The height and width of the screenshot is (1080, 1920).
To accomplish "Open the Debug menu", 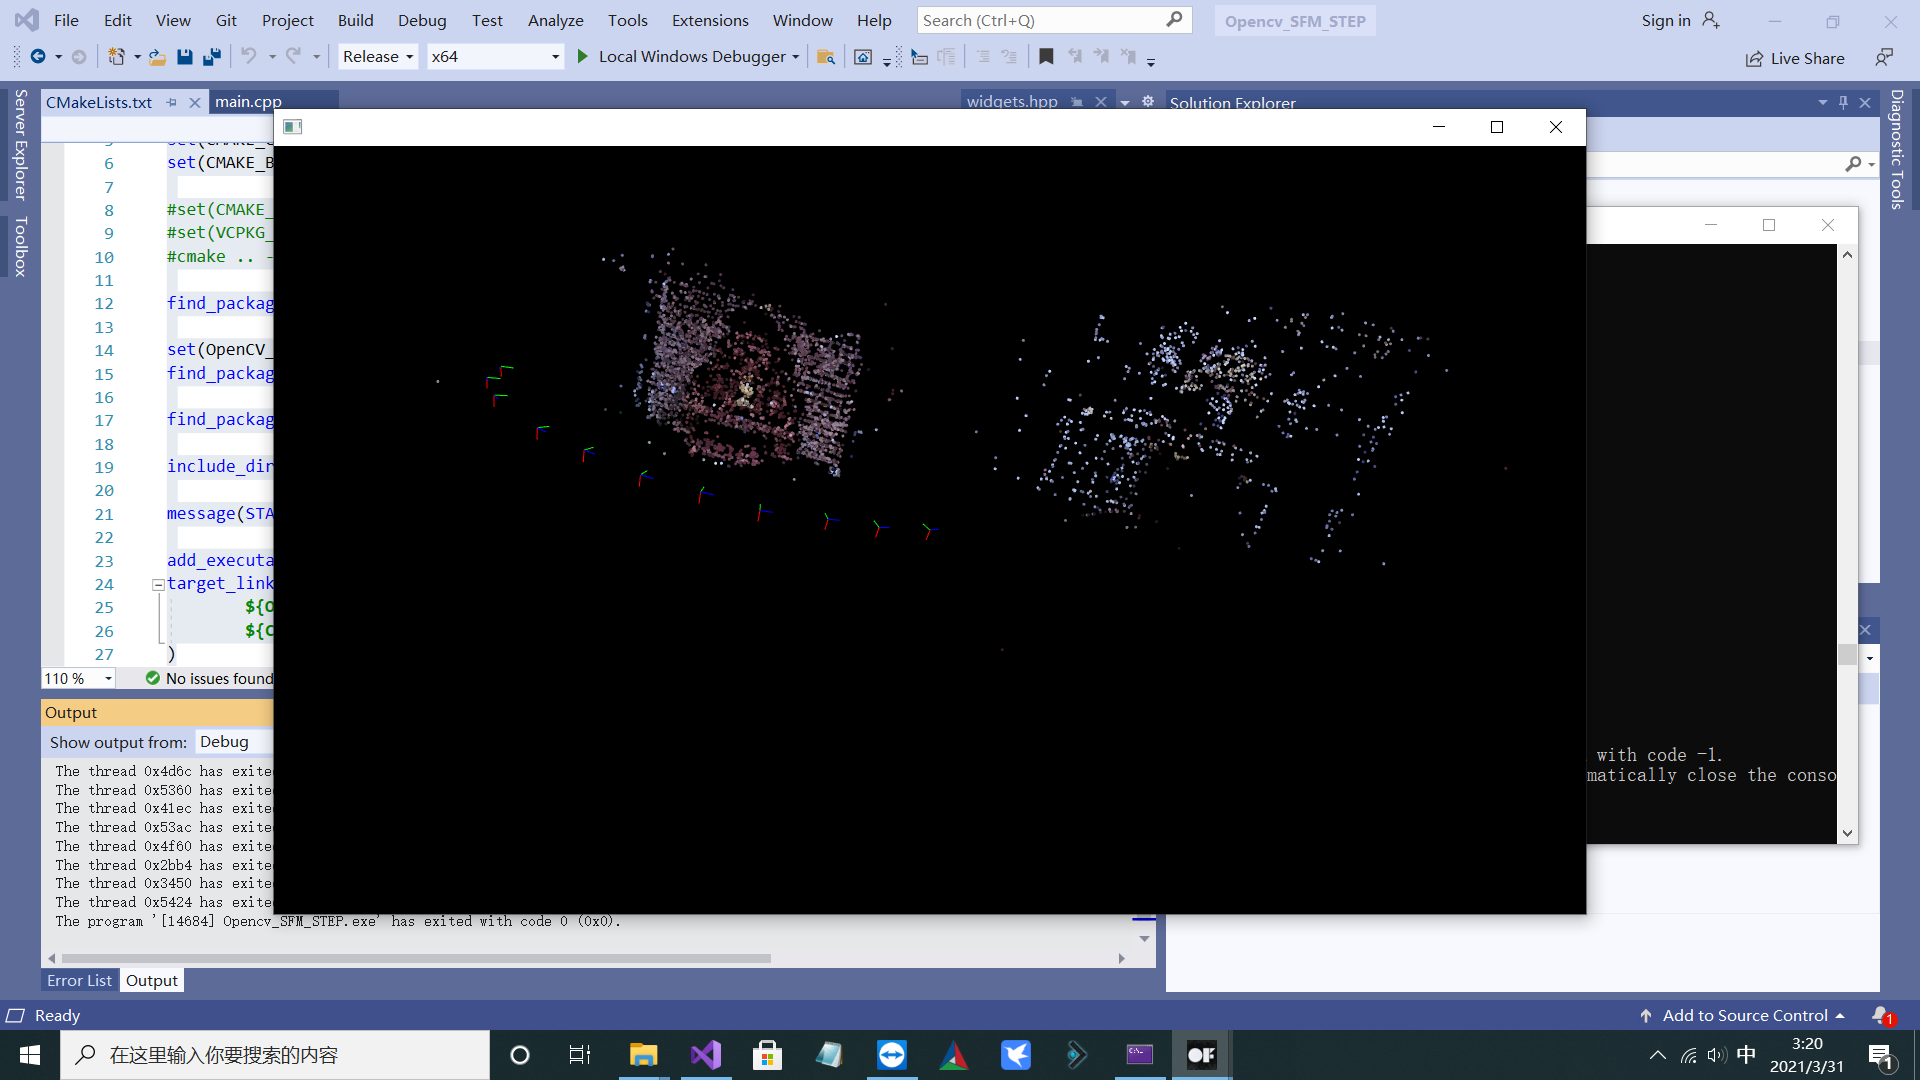I will [x=422, y=20].
